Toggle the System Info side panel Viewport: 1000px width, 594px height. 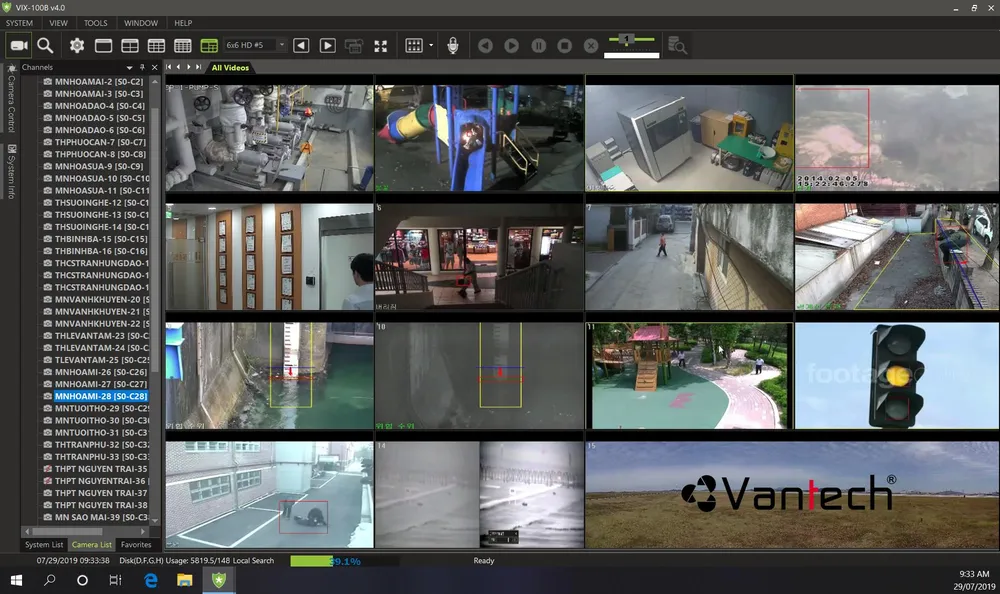pyautogui.click(x=11, y=172)
